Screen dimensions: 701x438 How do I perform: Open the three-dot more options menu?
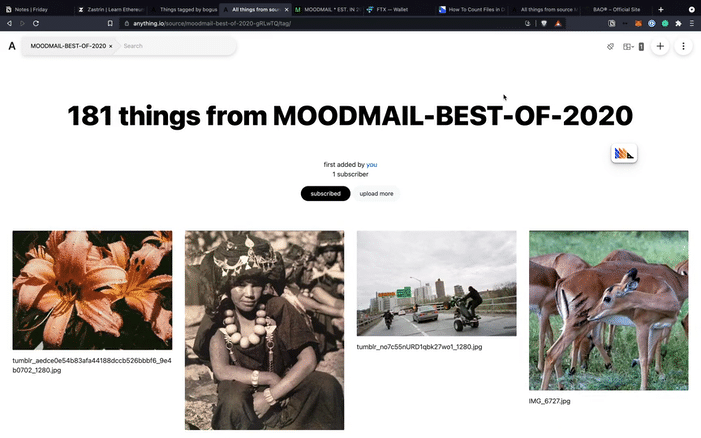click(x=683, y=46)
